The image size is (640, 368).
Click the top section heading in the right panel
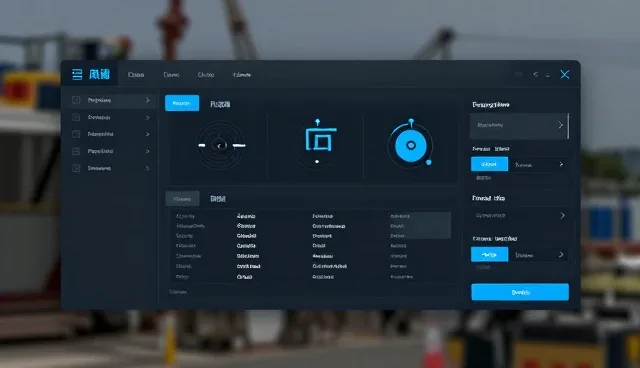(491, 105)
